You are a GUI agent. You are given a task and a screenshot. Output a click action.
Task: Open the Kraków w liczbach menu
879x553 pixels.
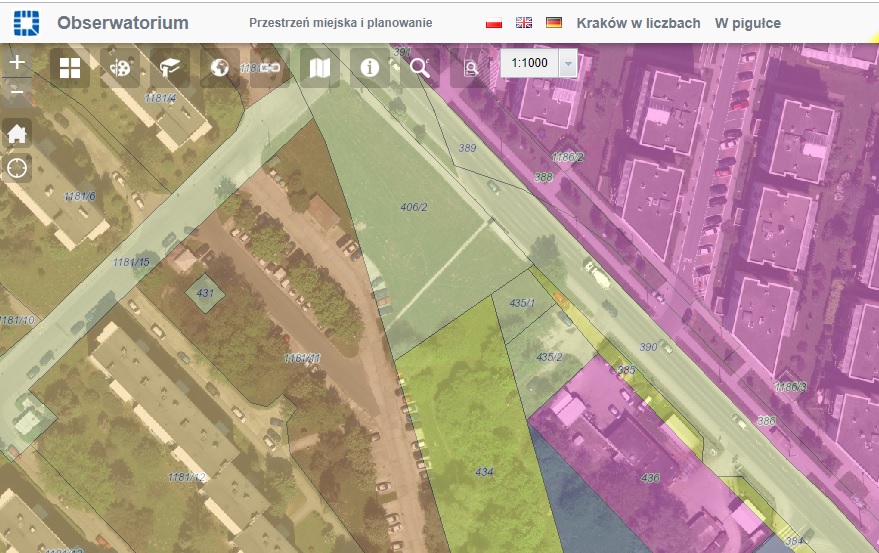(x=638, y=23)
